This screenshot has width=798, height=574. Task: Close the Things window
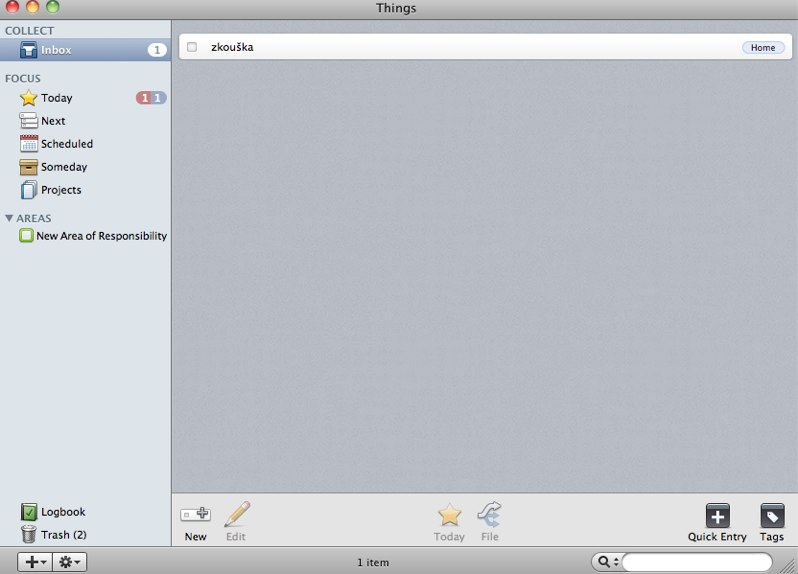[12, 6]
